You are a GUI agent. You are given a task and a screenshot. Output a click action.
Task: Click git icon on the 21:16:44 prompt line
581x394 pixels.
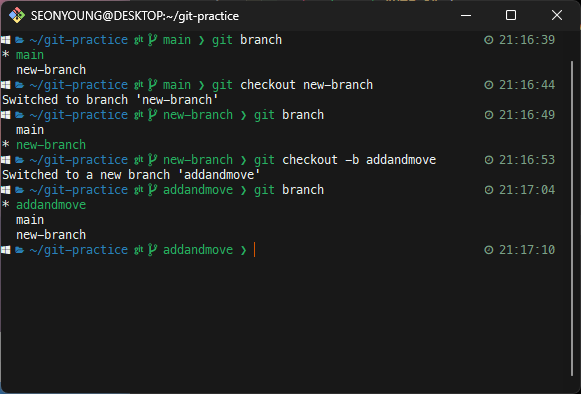139,85
